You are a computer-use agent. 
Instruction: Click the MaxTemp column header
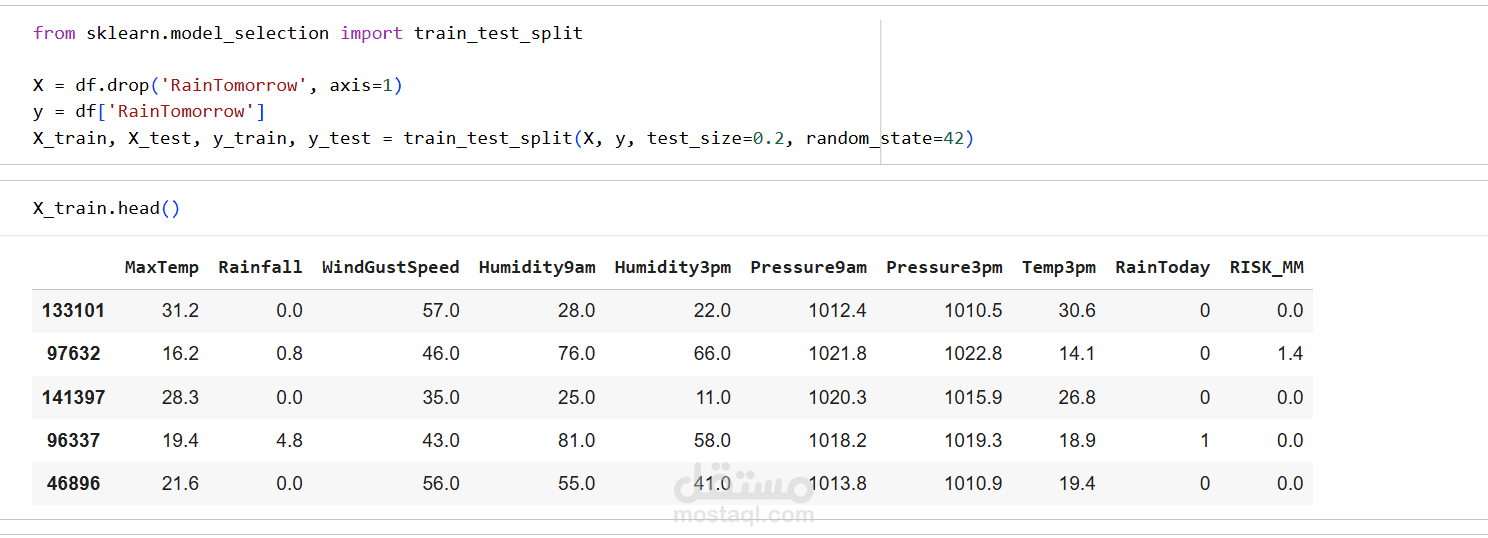(162, 267)
